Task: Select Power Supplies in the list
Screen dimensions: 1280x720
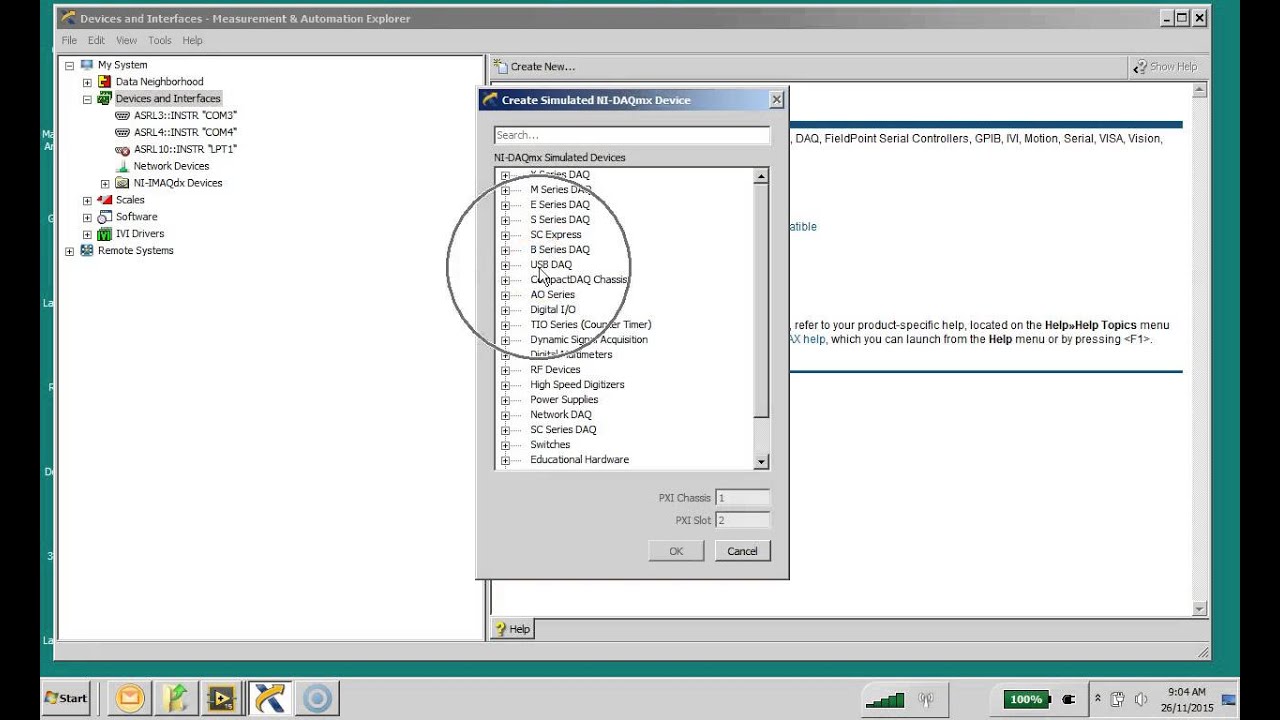Action: pos(564,400)
